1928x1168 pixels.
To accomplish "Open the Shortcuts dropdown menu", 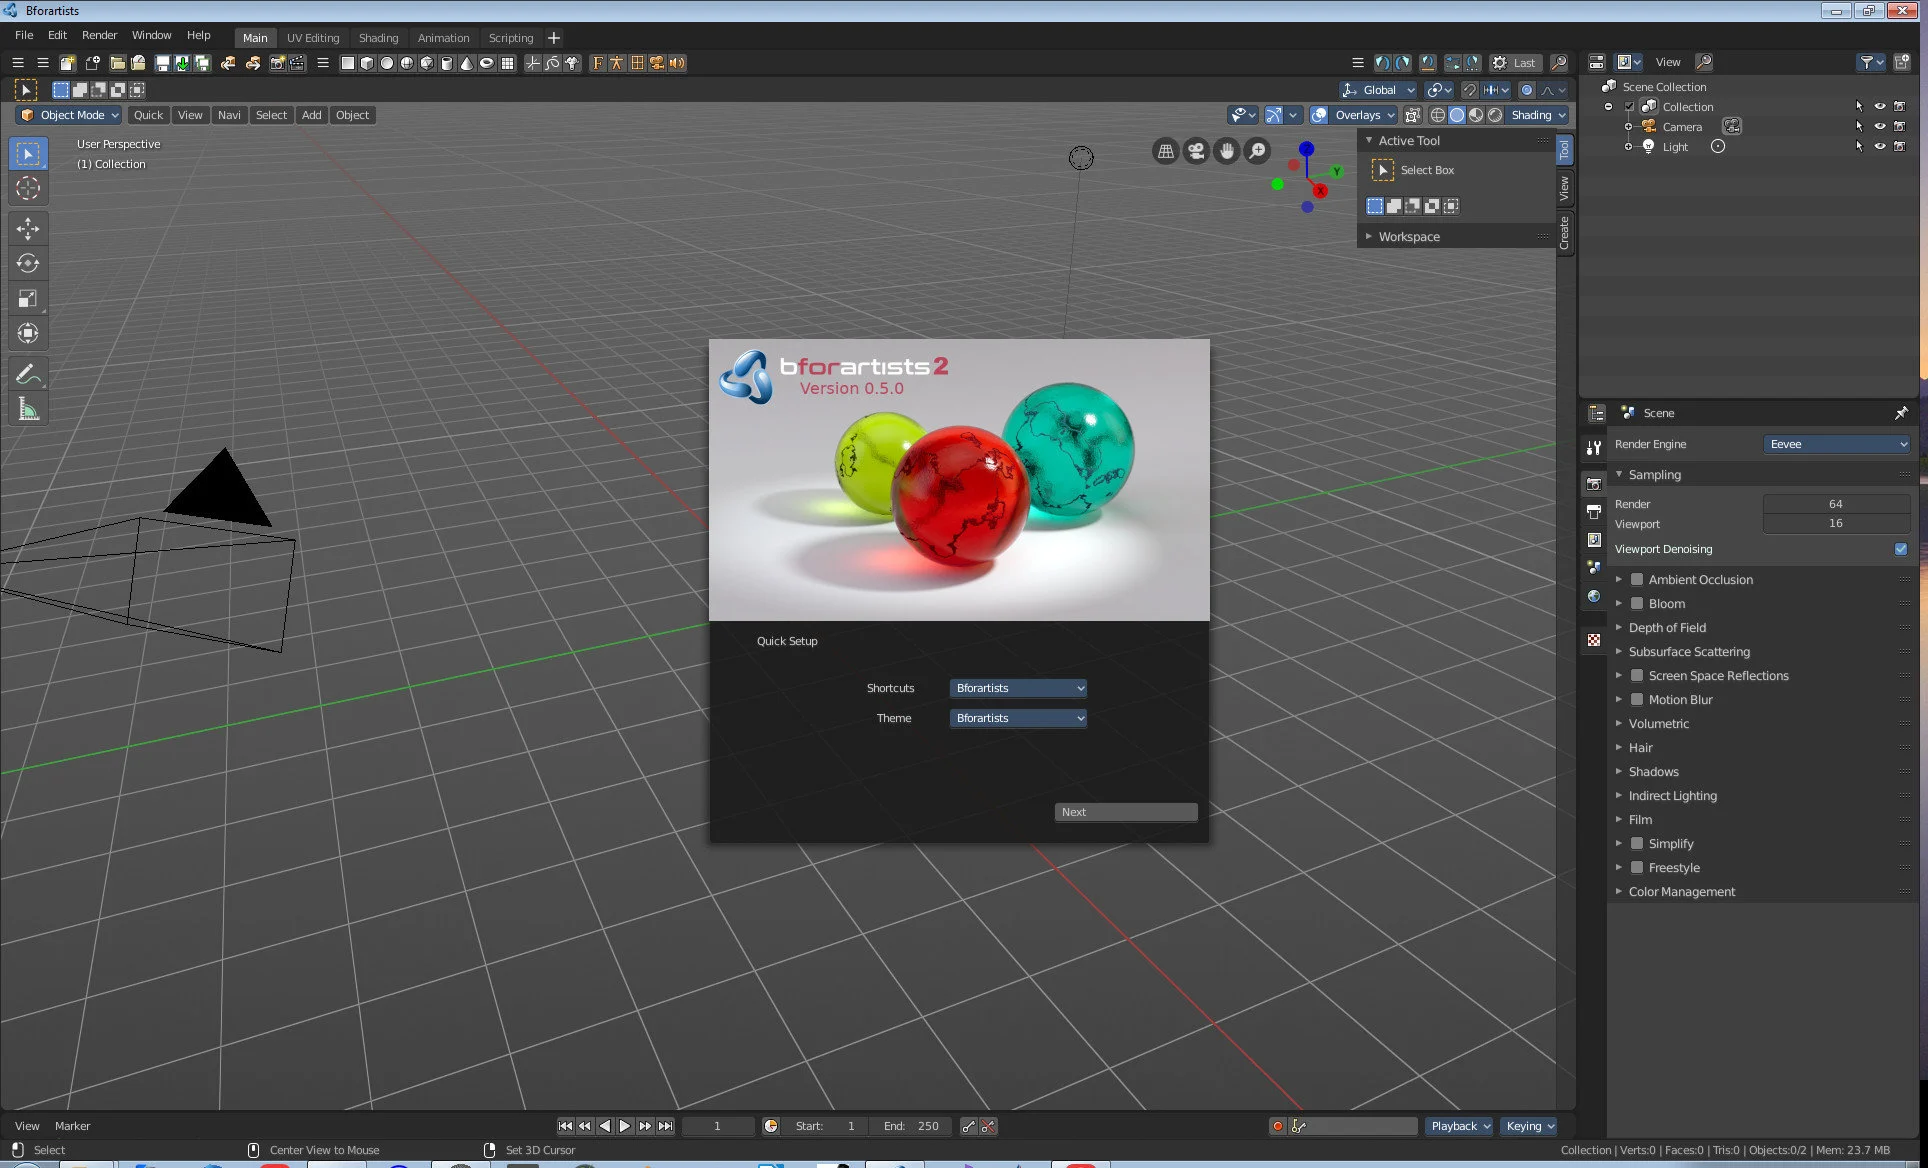I will click(1018, 686).
